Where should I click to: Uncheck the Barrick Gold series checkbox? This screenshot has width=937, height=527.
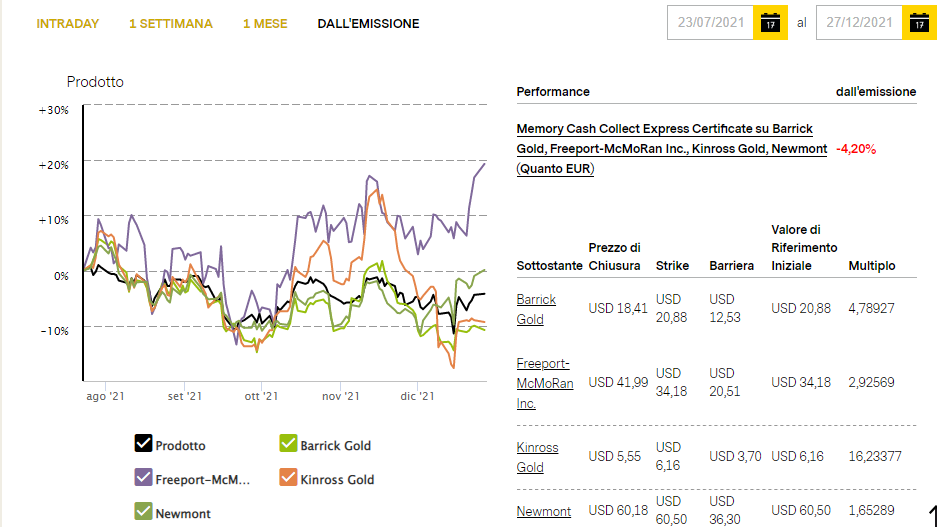coord(288,443)
